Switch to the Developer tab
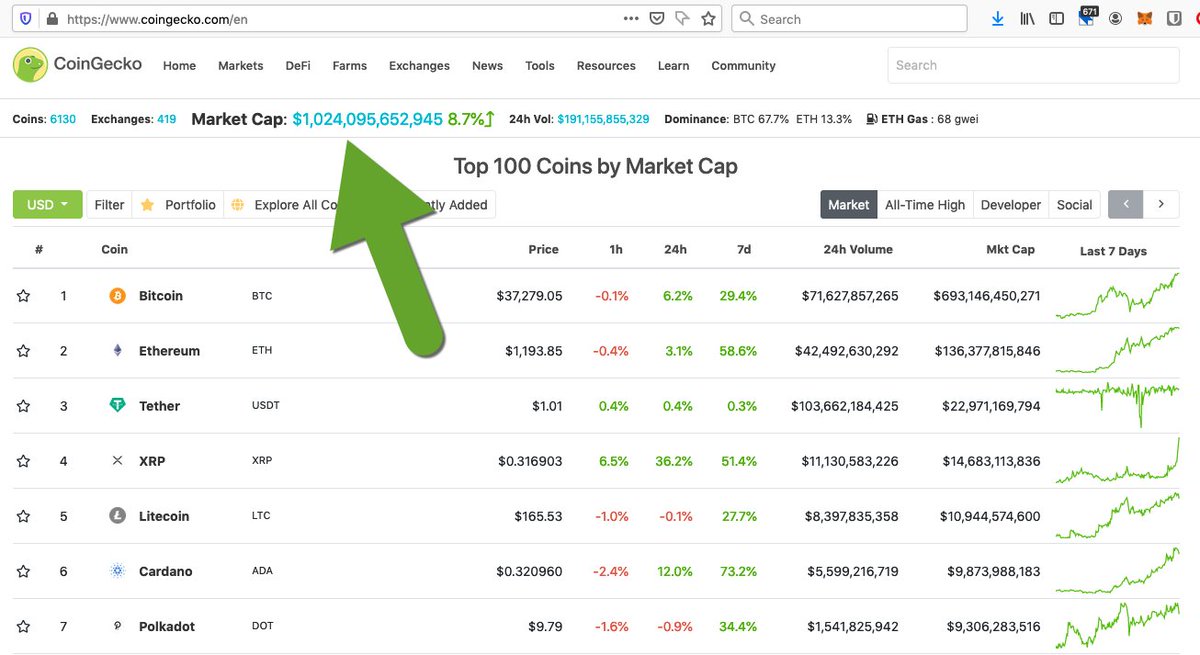Image resolution: width=1200 pixels, height=655 pixels. (1011, 204)
